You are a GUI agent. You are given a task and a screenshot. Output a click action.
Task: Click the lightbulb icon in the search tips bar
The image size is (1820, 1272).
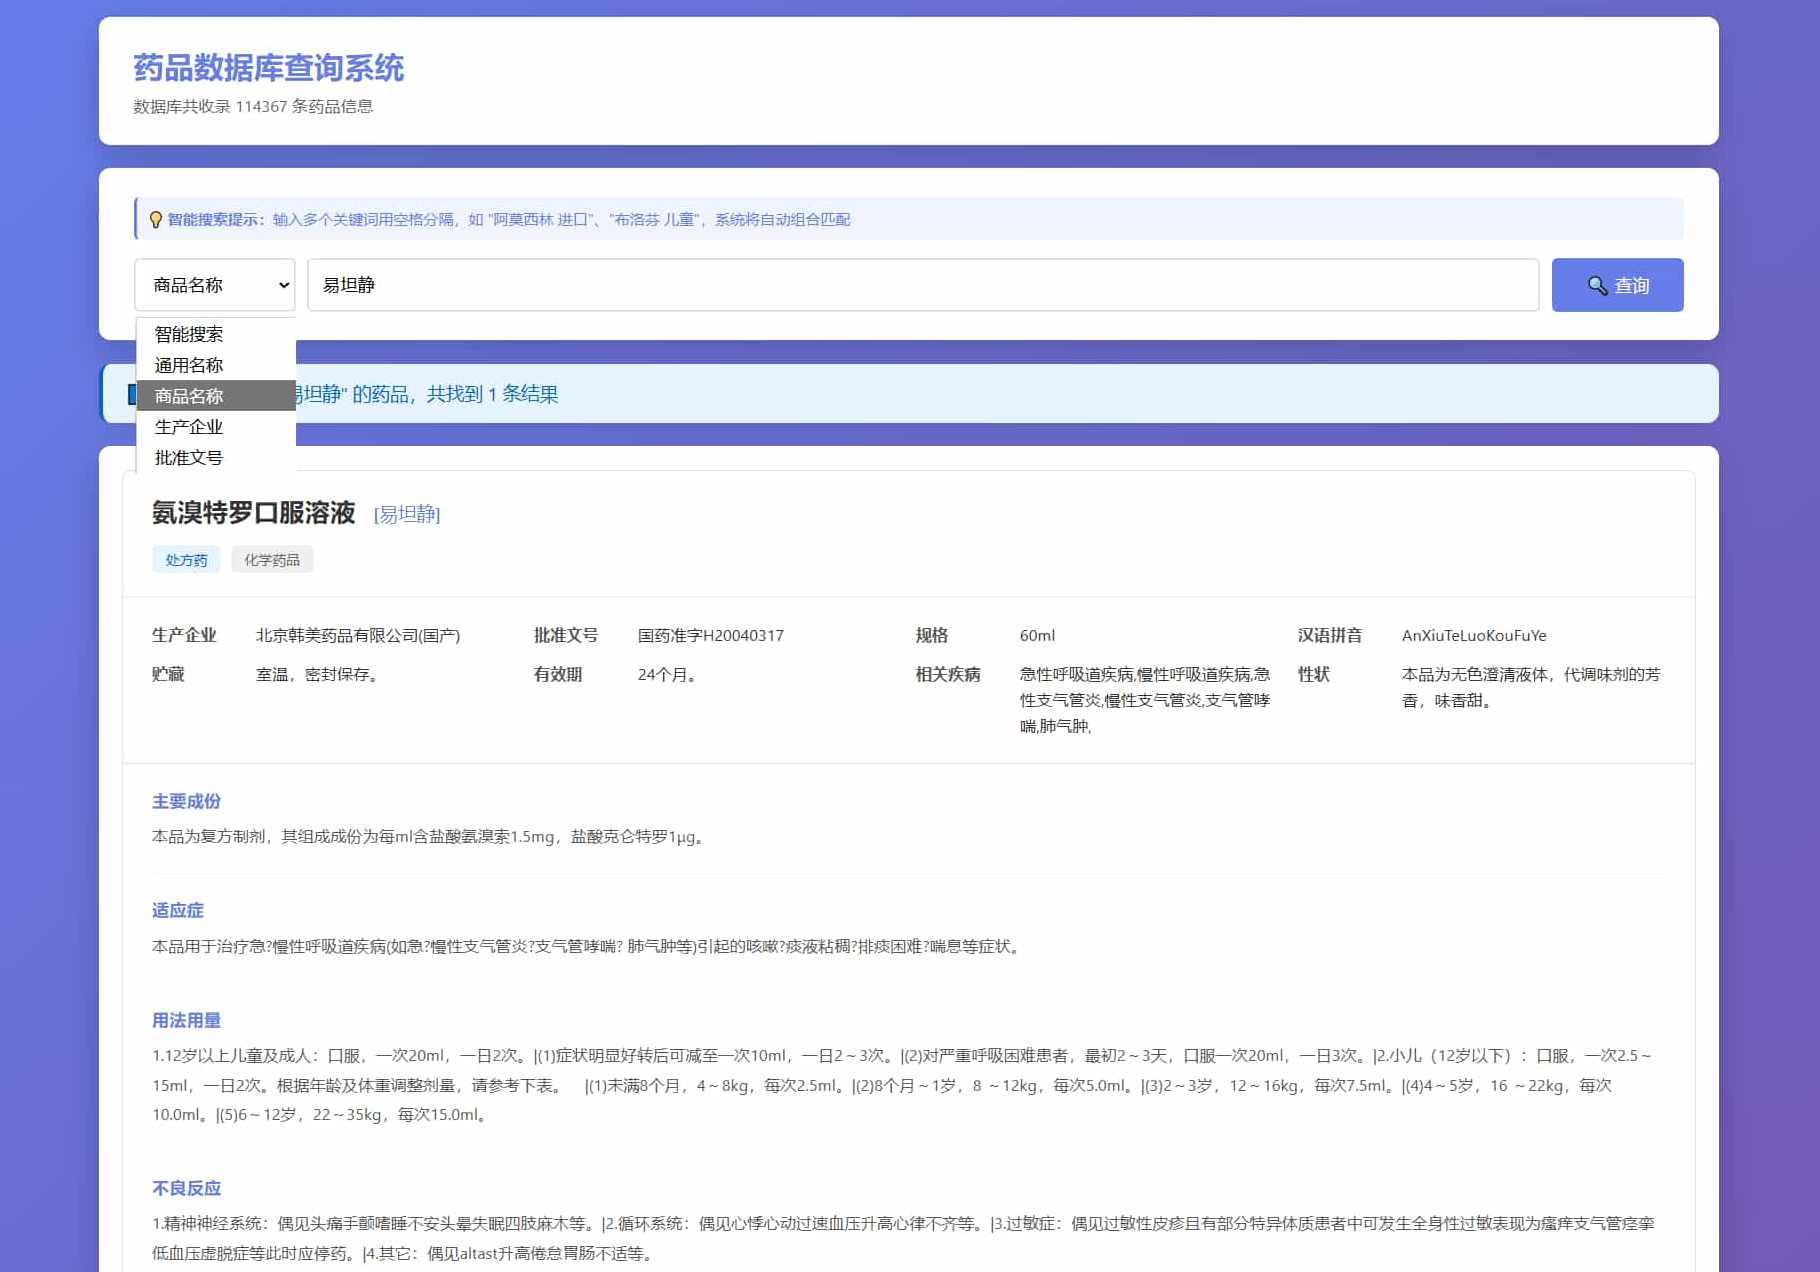point(157,218)
